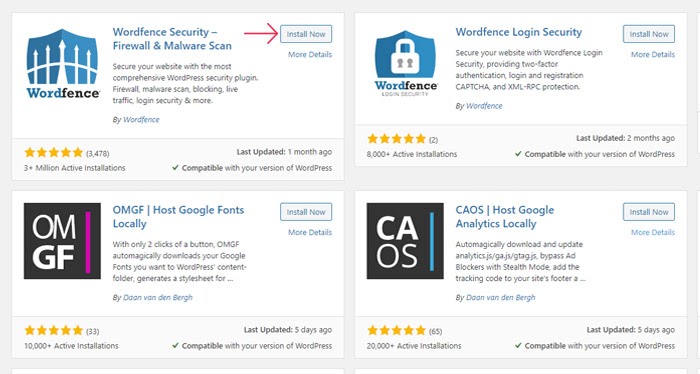Open OMGF | Host Google Fonts Locally title
Viewport: 700px width, 374px height.
tap(178, 217)
